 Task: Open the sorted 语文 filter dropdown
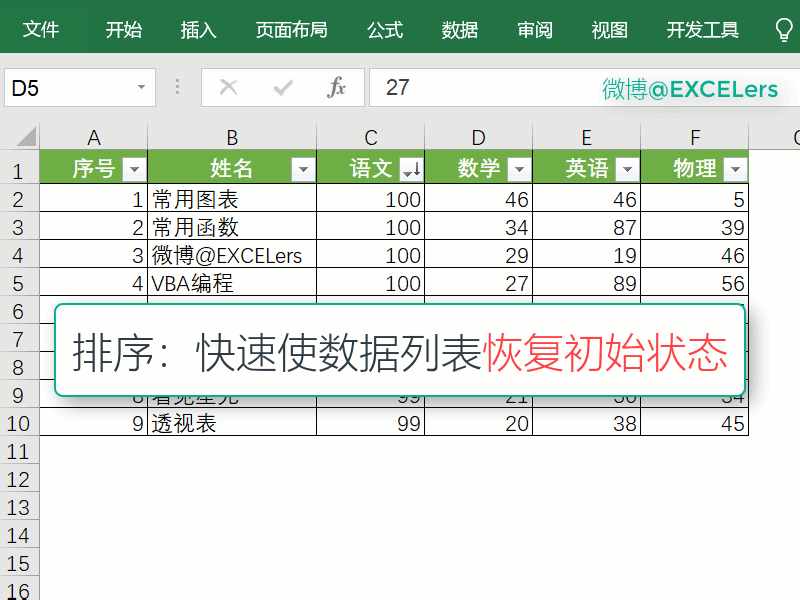click(x=410, y=169)
